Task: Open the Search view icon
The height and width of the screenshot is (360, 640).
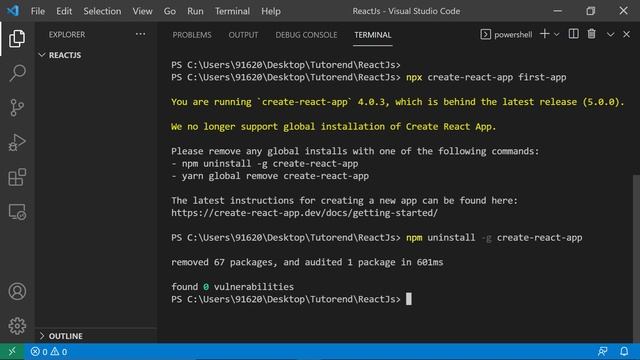Action: pos(17,73)
